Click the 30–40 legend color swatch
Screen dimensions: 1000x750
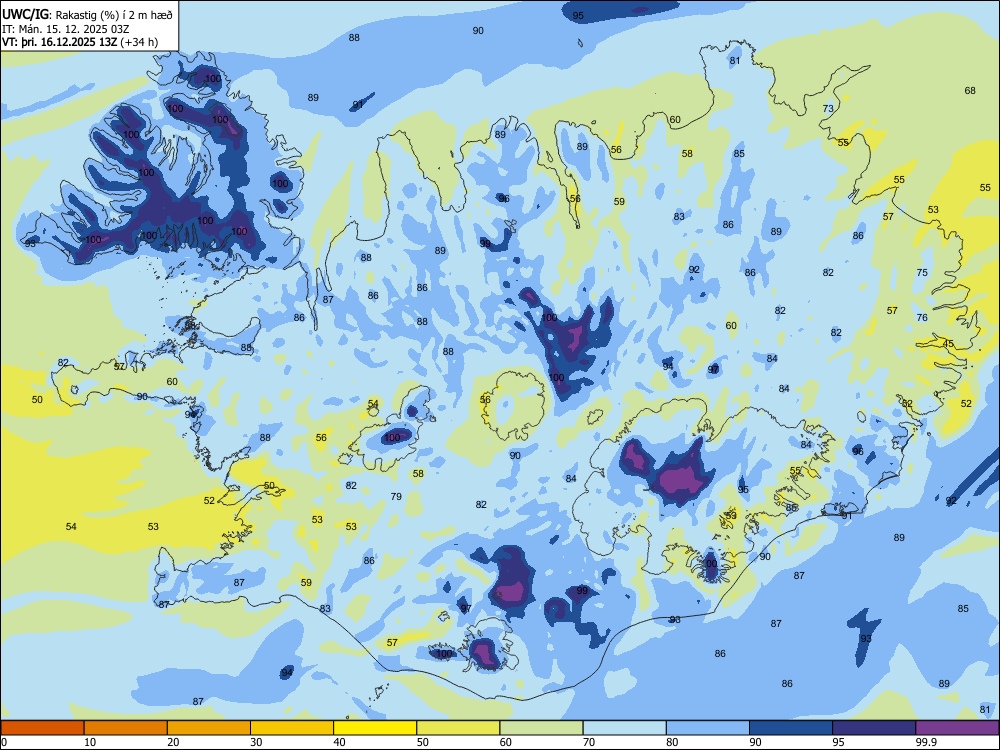292,728
